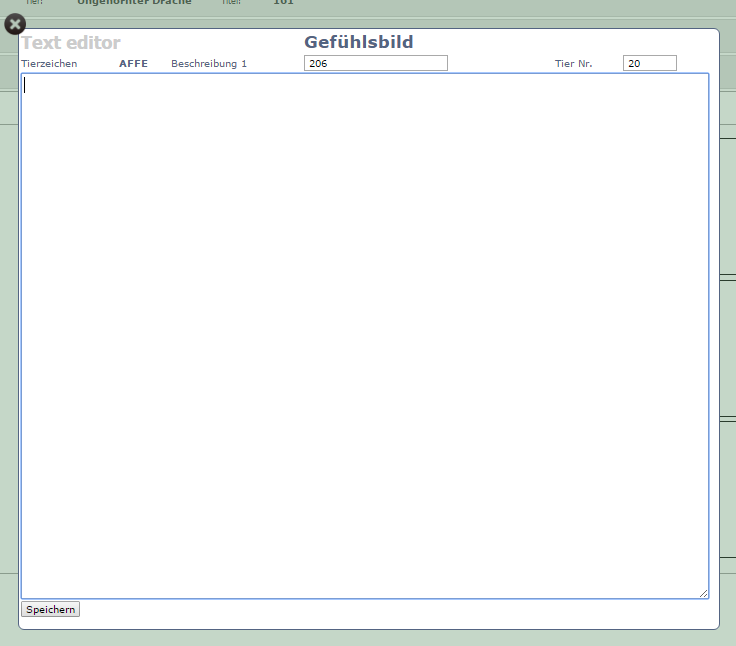Viewport: 736px width, 646px height.
Task: Click the Tier Nr. label
Action: pyautogui.click(x=574, y=64)
